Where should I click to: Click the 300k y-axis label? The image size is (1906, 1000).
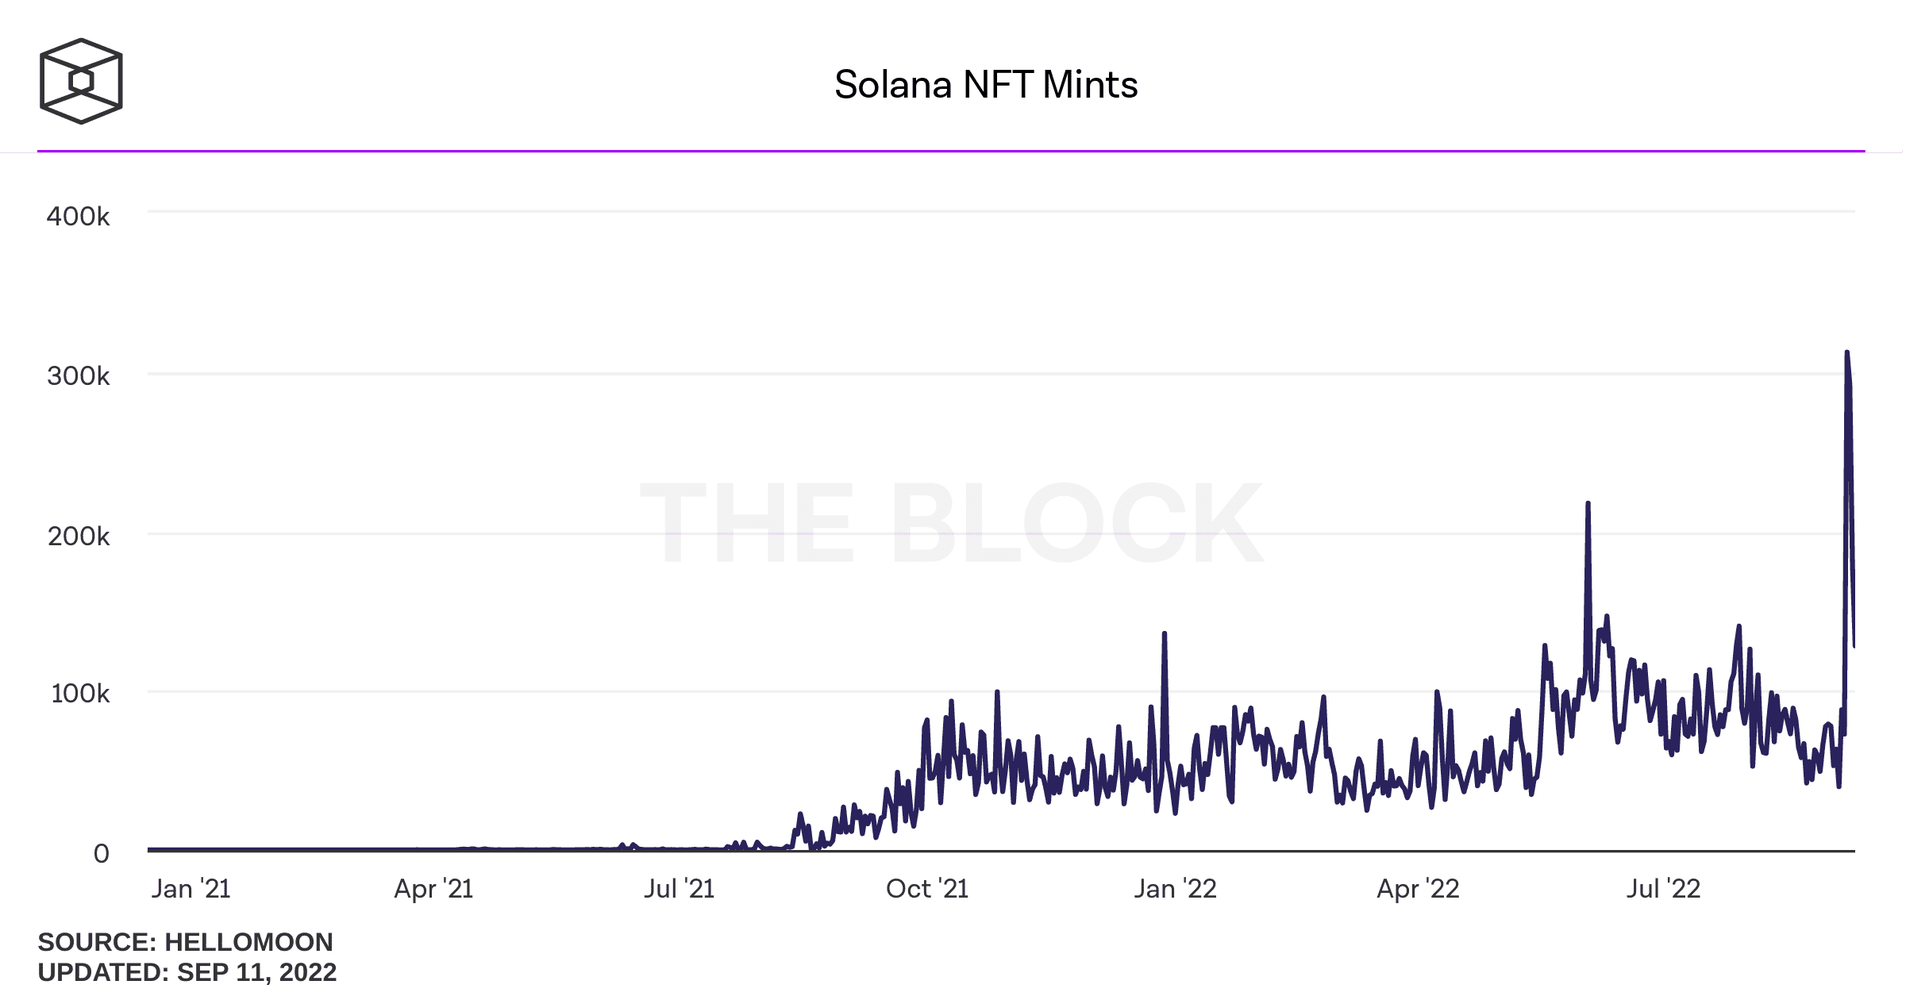tap(78, 376)
